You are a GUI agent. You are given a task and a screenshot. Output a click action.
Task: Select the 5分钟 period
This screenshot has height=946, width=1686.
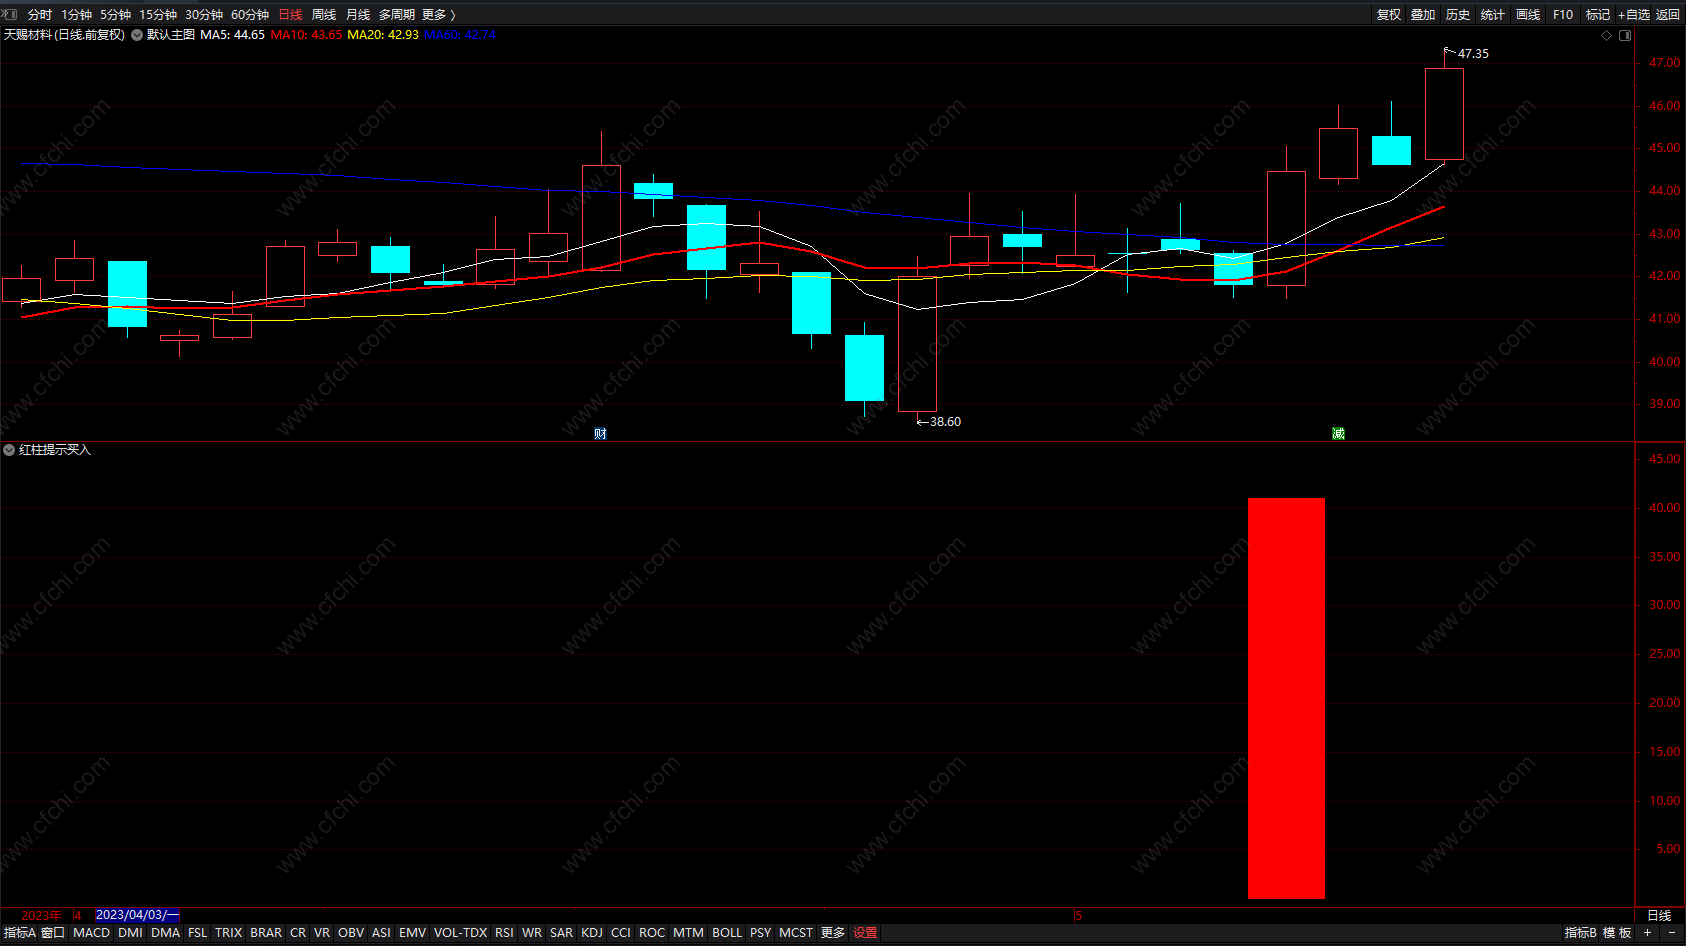[x=115, y=15]
